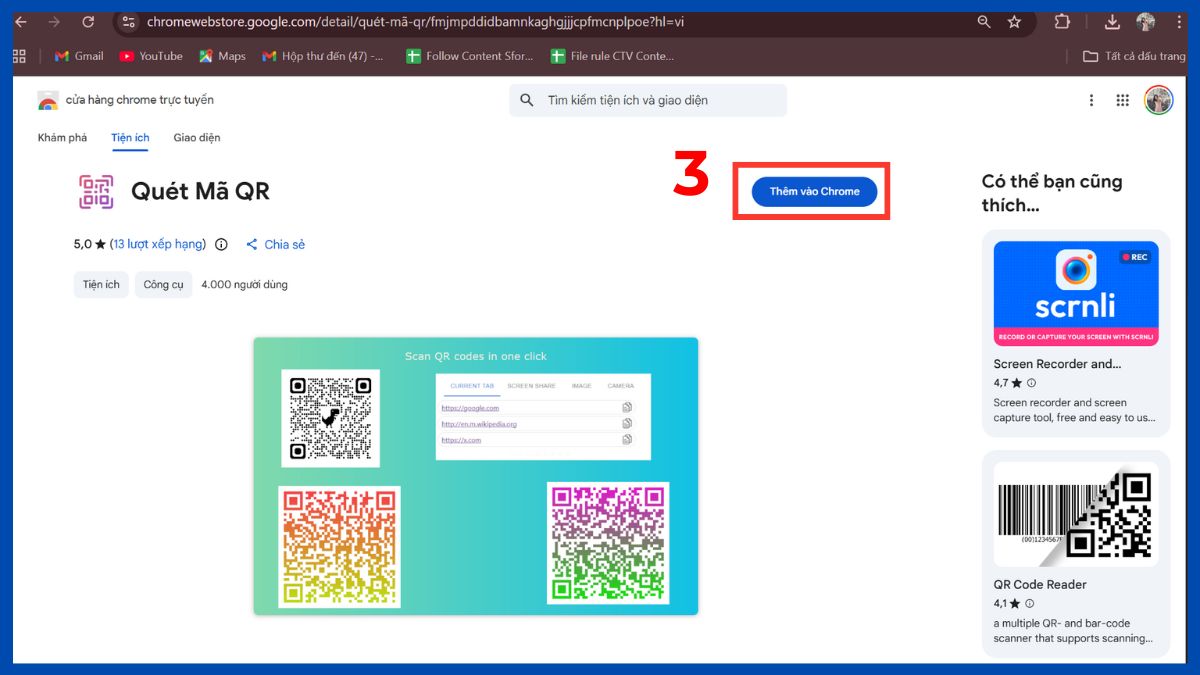This screenshot has width=1200, height=675.
Task: Switch to the Giao diện tab
Action: click(x=197, y=137)
